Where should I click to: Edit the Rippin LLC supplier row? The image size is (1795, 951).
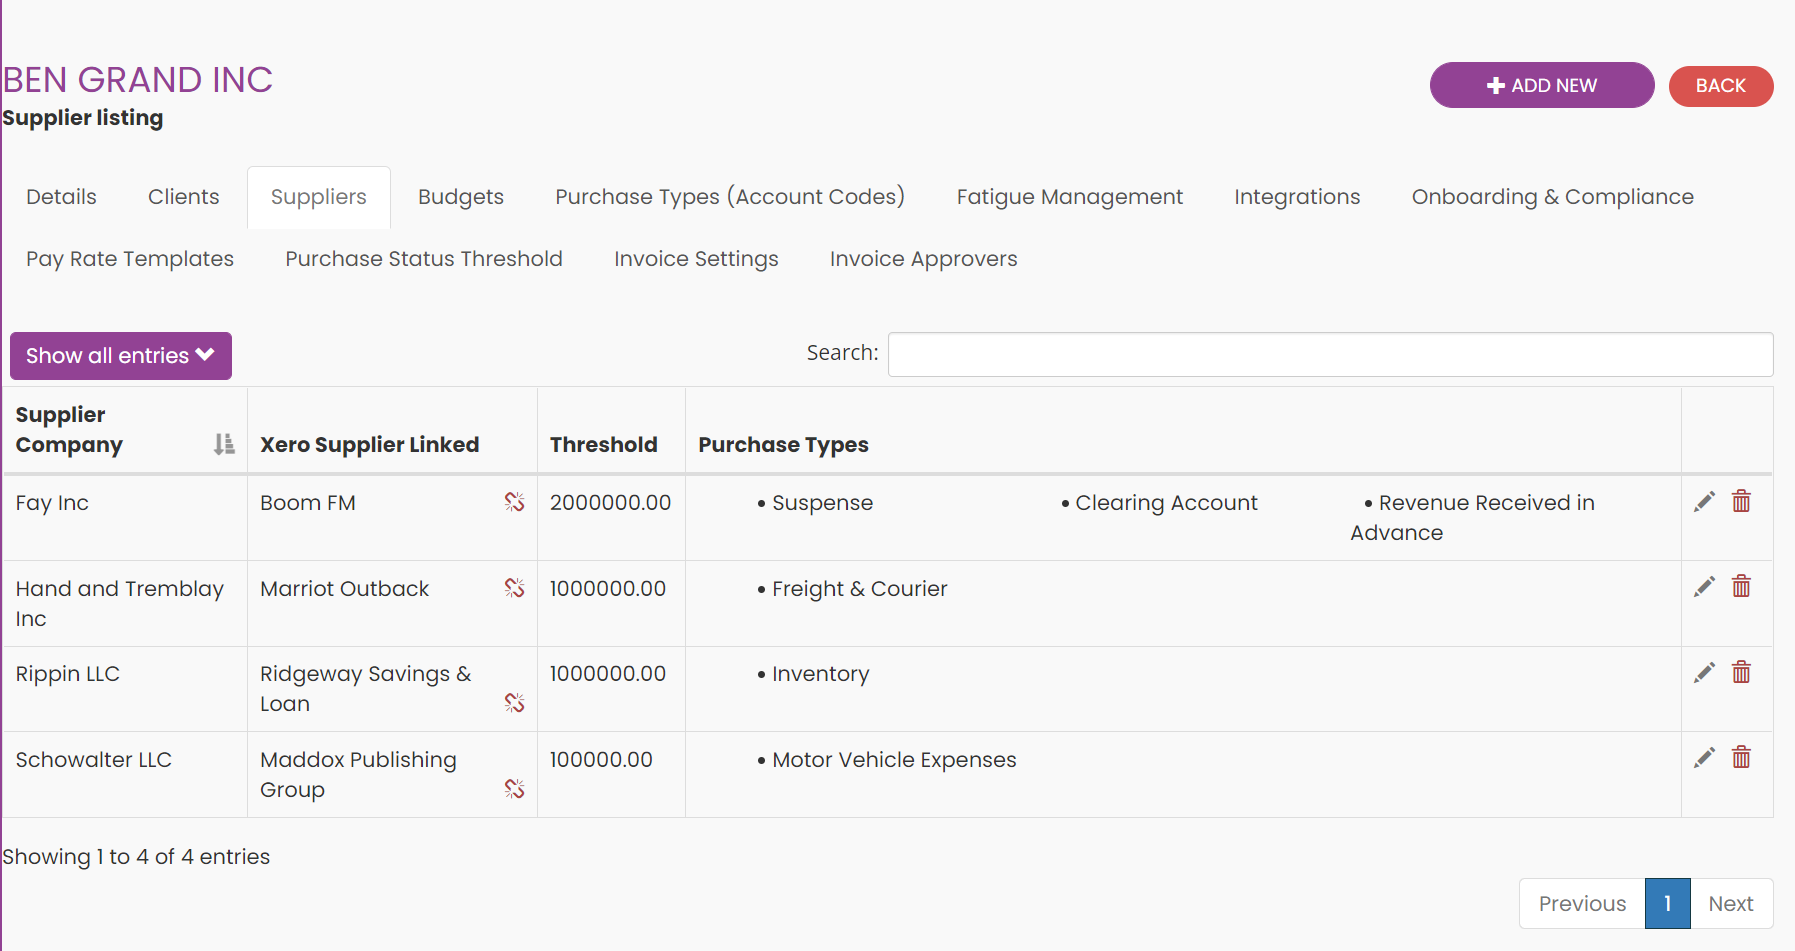coord(1704,673)
